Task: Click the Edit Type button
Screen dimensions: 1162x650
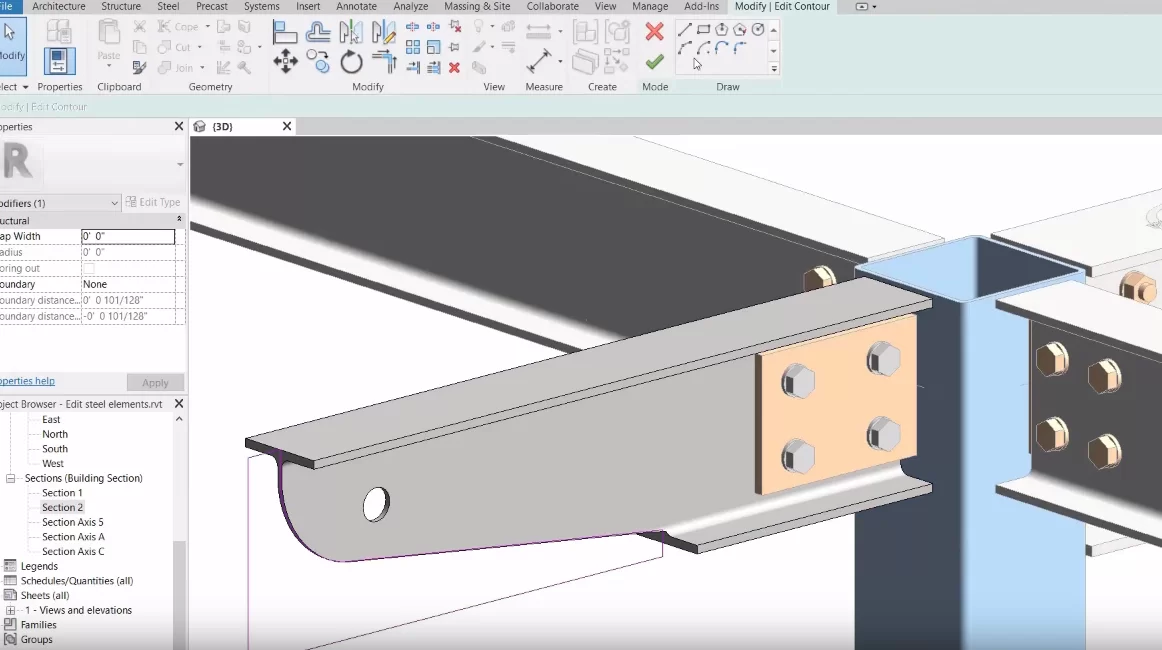Action: [x=153, y=203]
